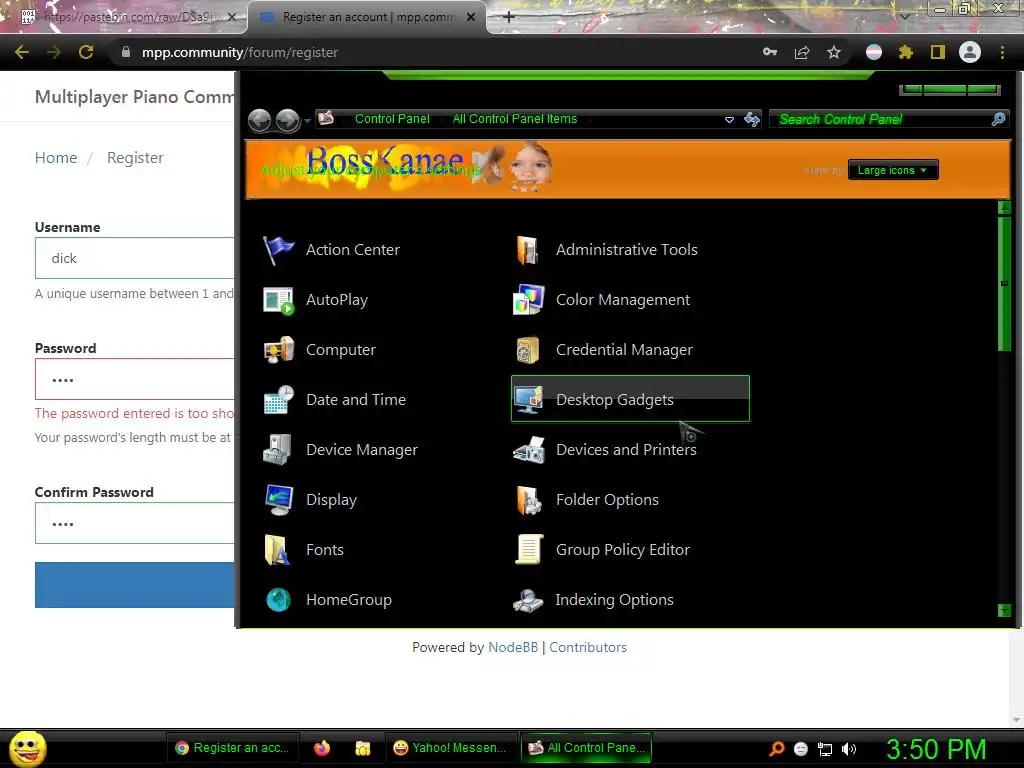This screenshot has width=1024, height=768.
Task: Open the Color Management icon
Action: [x=528, y=300]
